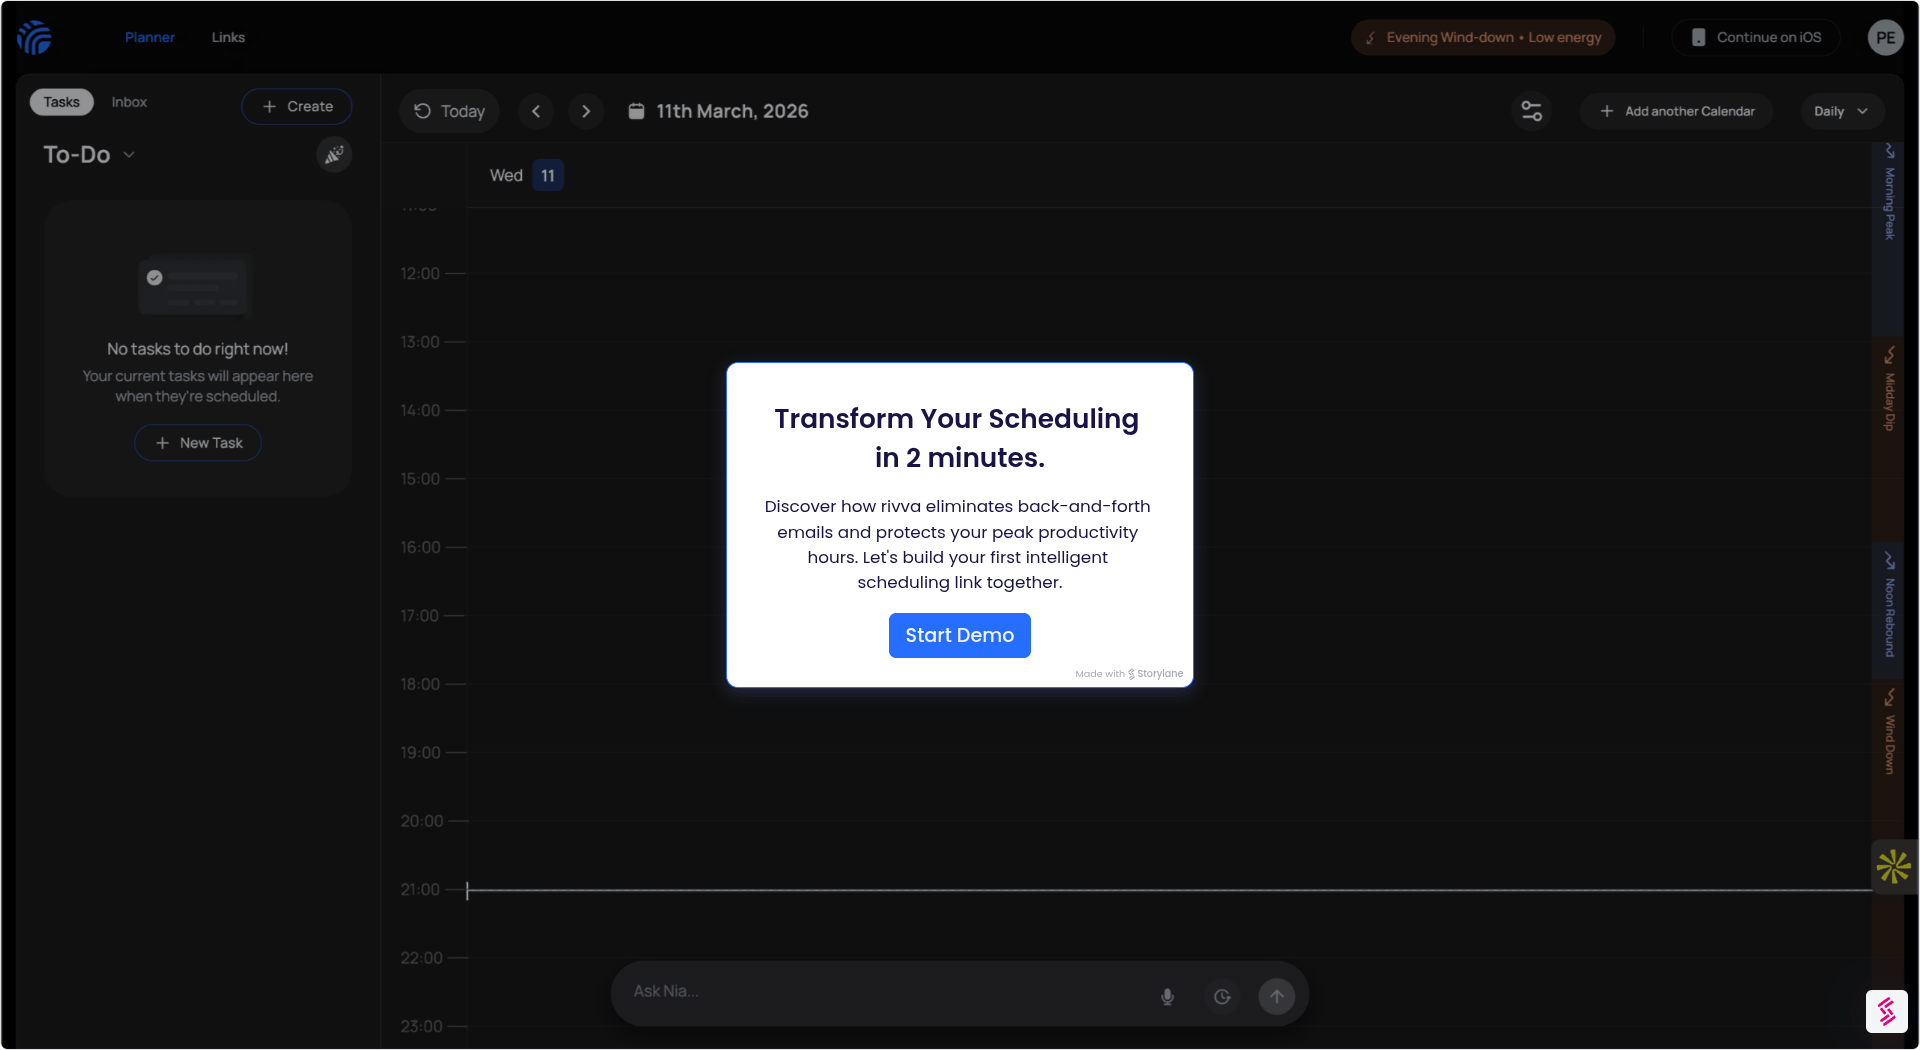Click the send arrow in the Ask Nia bar
Viewport: 1920px width, 1050px height.
1276,996
